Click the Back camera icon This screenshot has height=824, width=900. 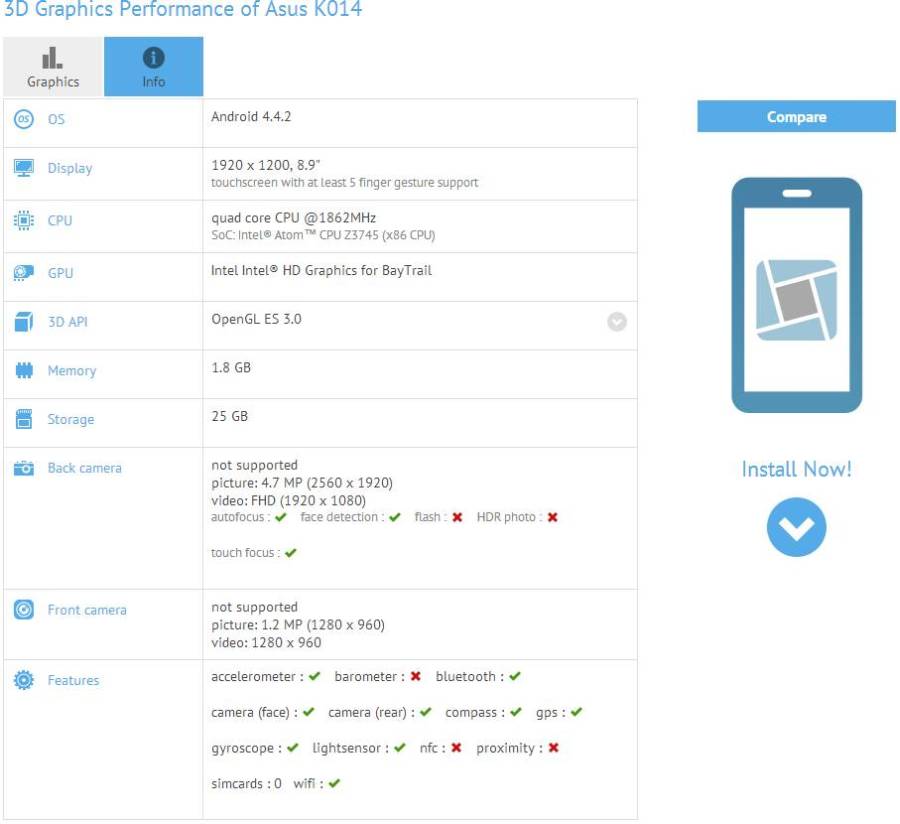point(24,468)
